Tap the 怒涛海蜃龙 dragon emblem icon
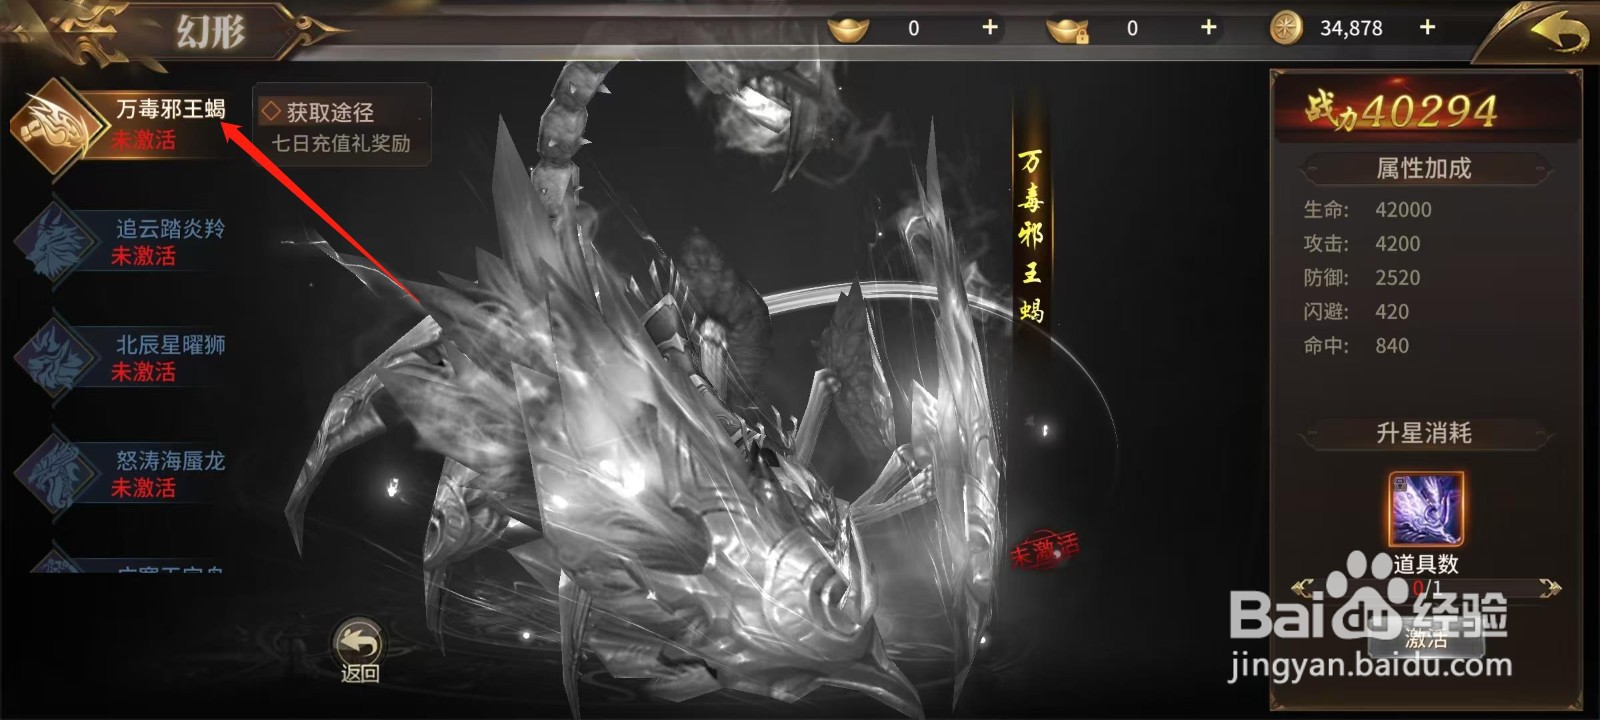Viewport: 1600px width, 720px height. [56, 474]
